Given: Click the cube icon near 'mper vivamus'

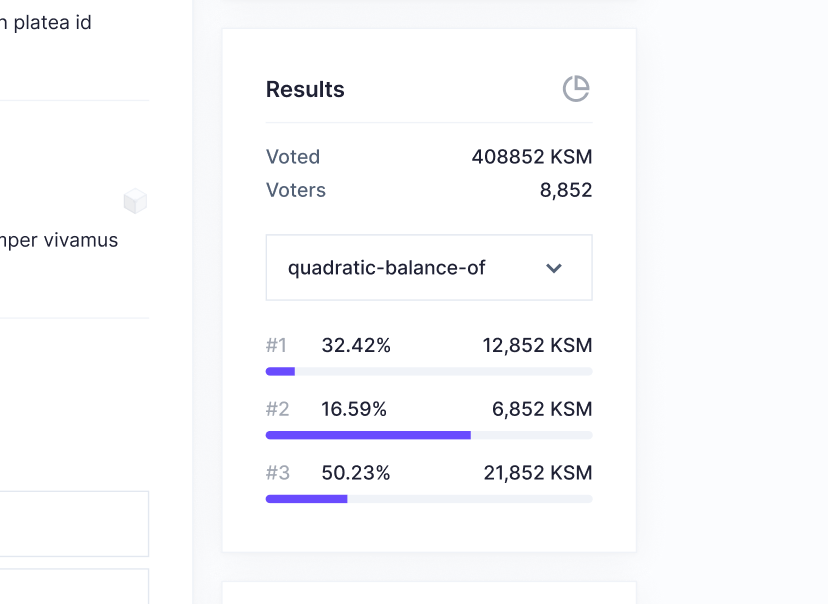Looking at the screenshot, I should pos(136,201).
